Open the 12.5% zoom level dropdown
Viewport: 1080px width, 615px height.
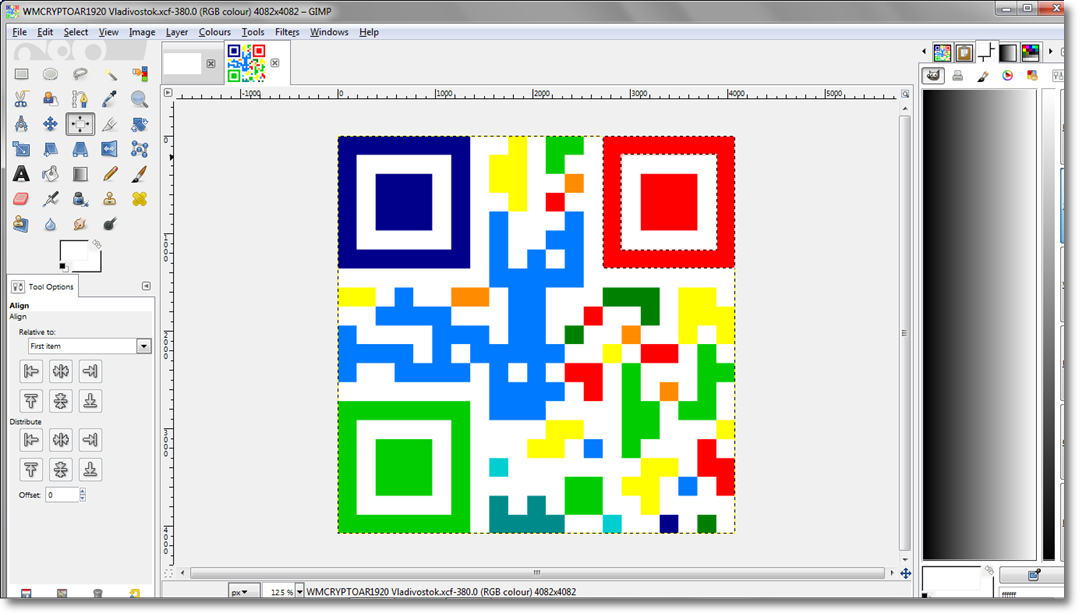point(300,592)
